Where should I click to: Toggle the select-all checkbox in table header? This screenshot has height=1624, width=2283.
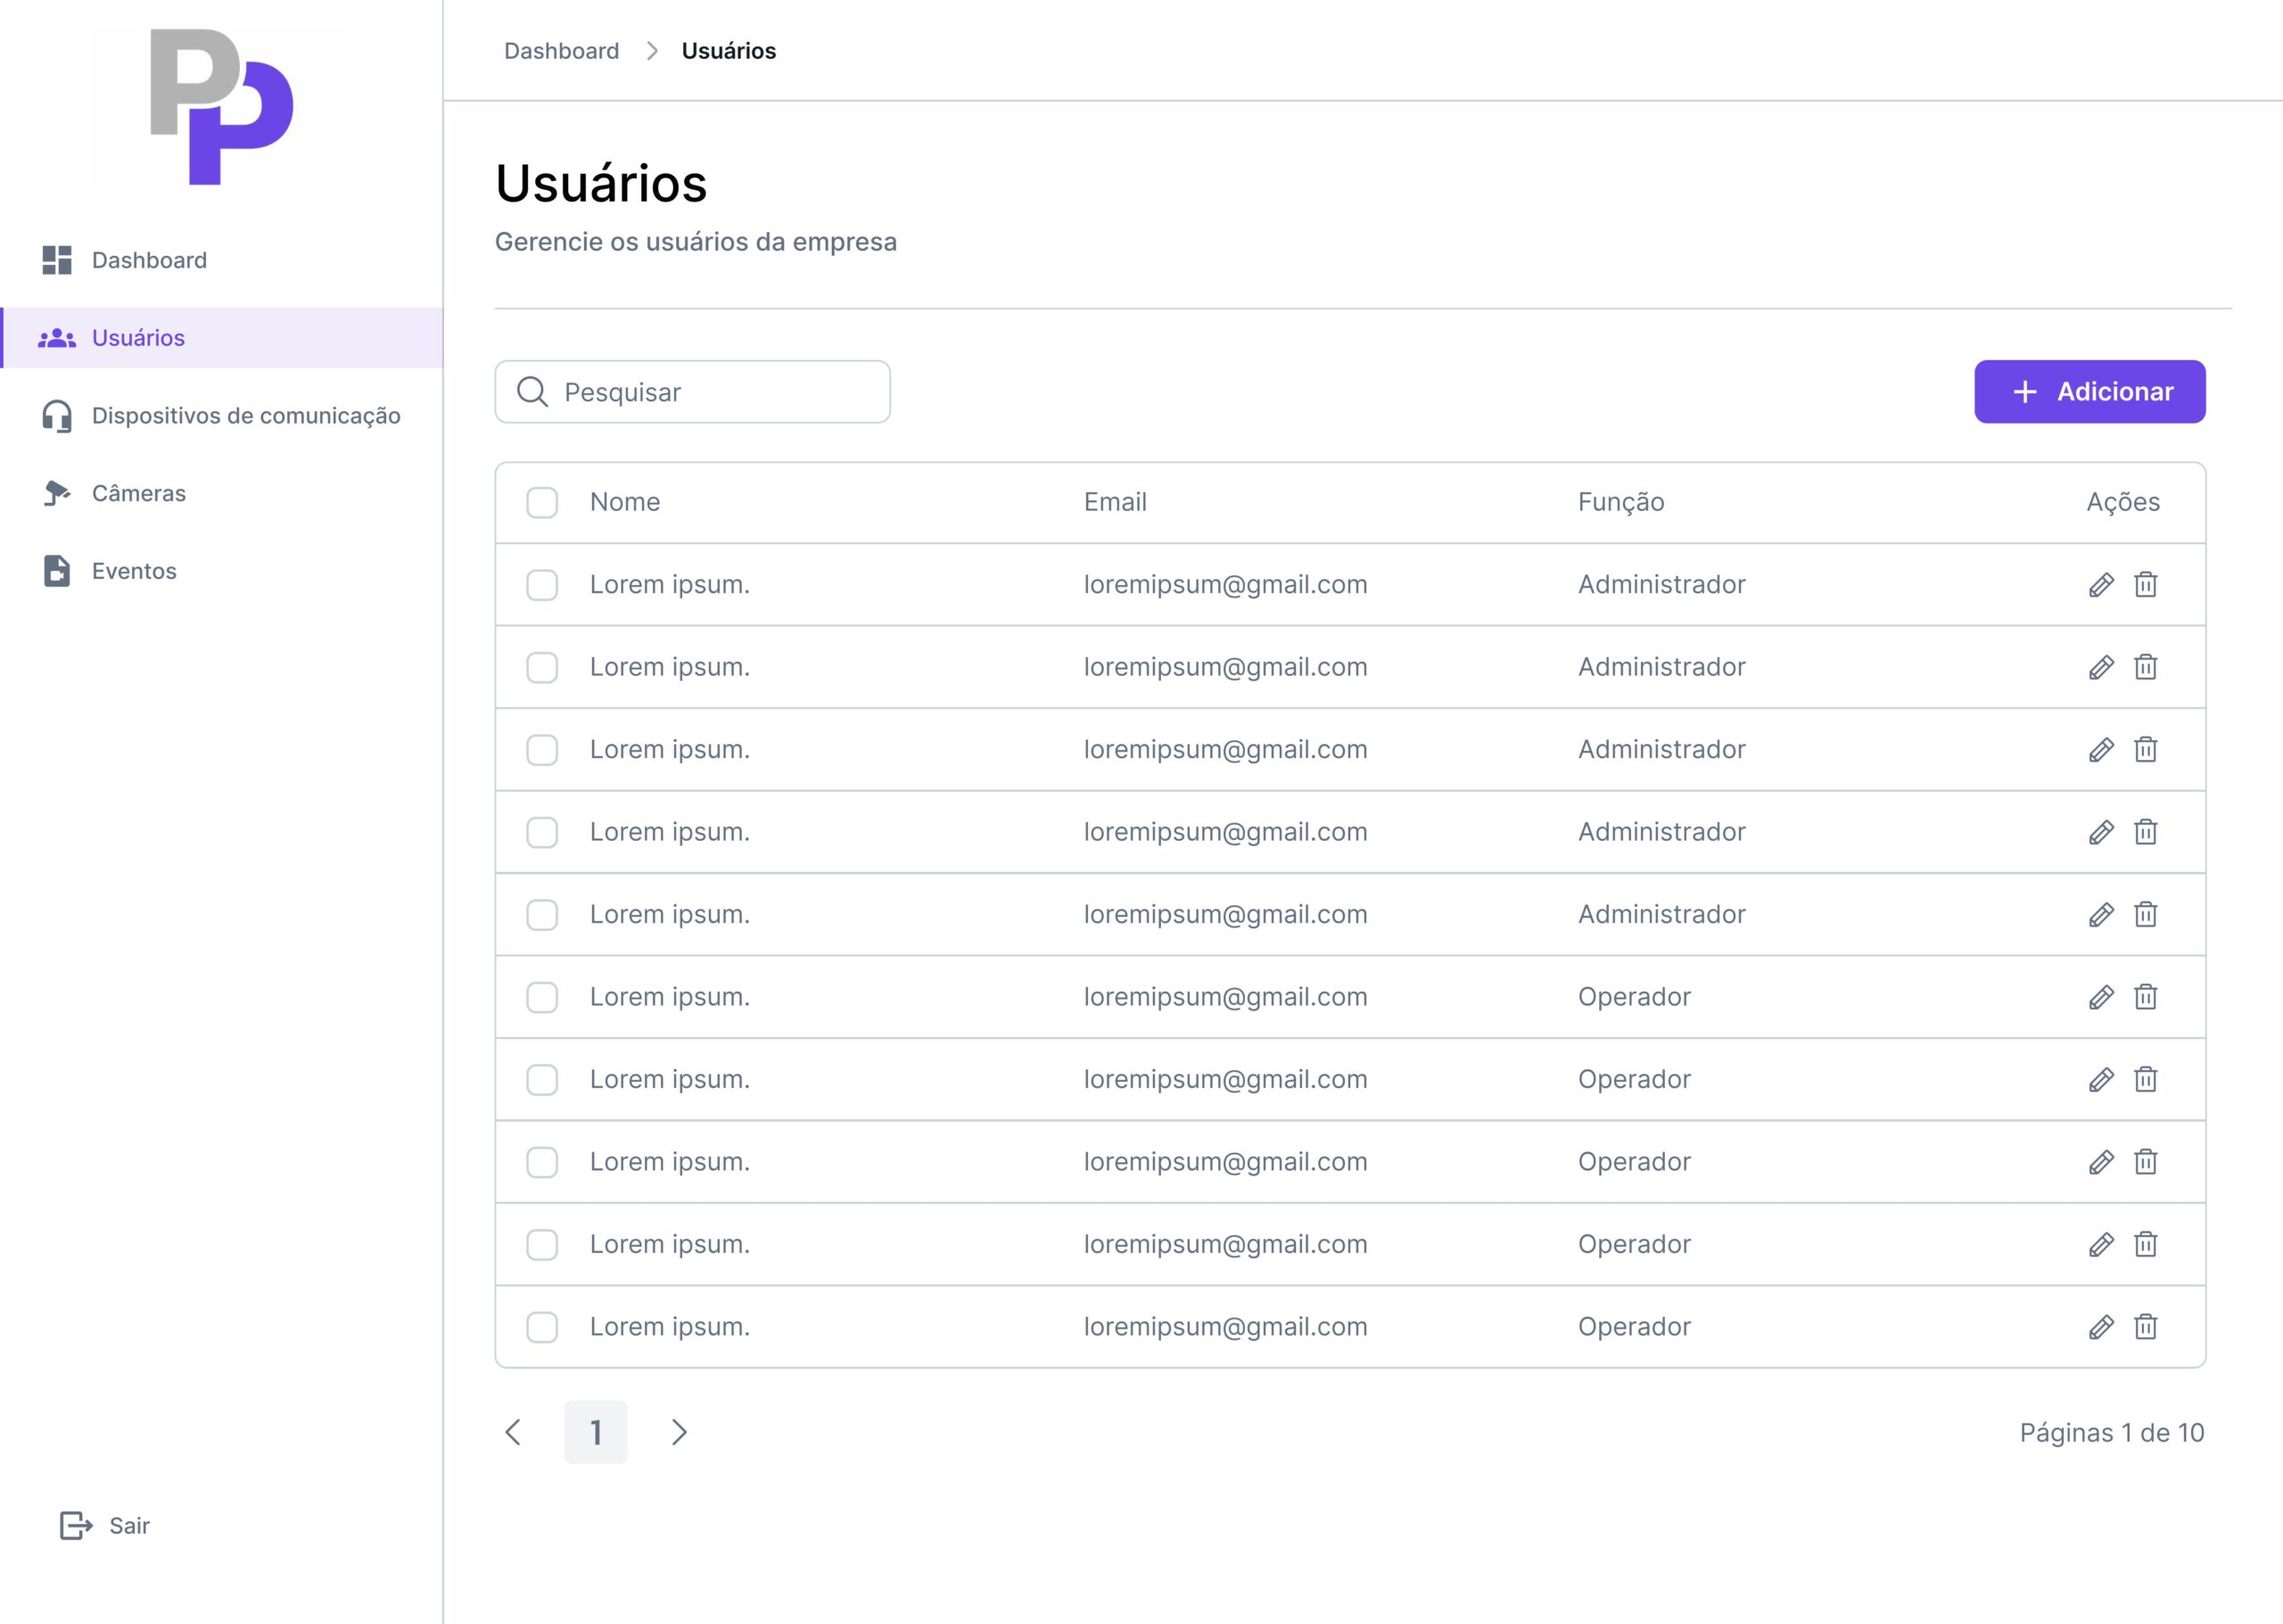tap(542, 502)
